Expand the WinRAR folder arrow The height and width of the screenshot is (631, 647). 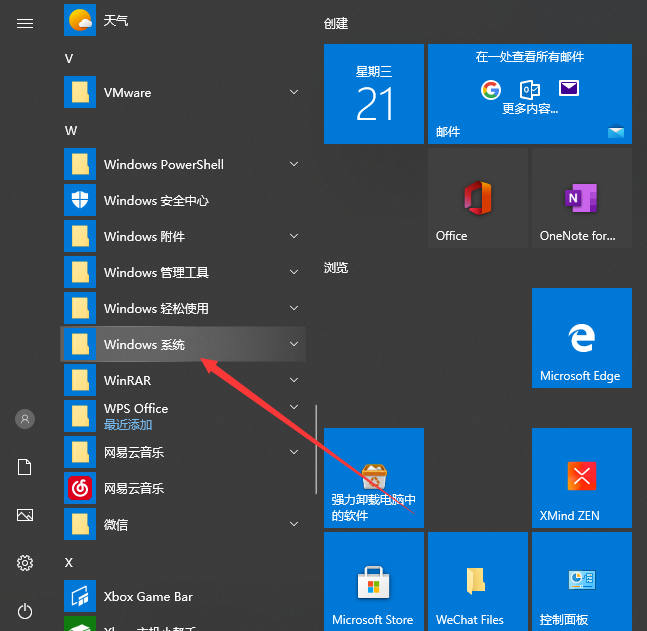(294, 380)
